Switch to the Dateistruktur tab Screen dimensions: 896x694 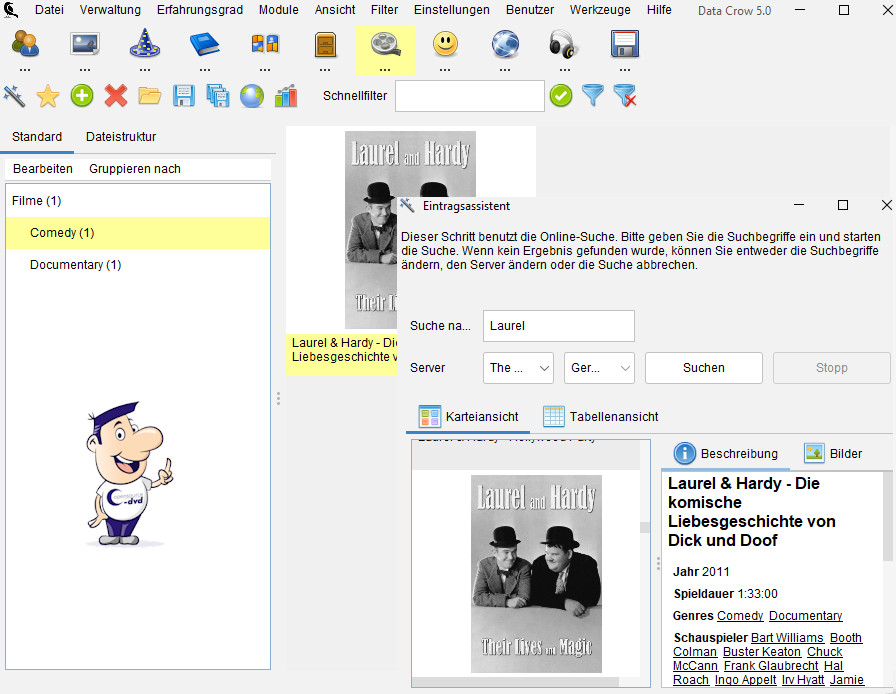121,137
